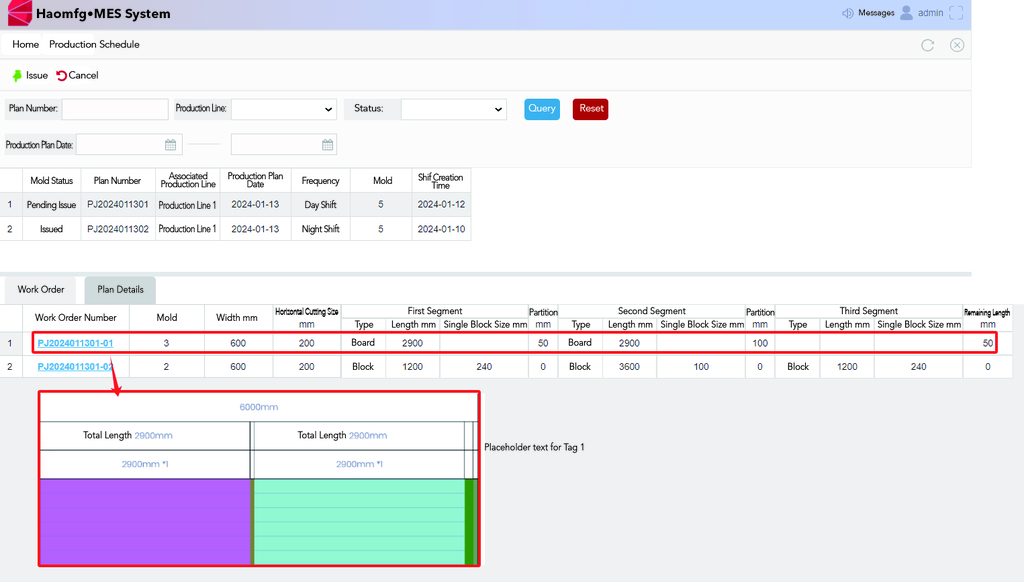This screenshot has width=1024, height=582.
Task: Click the green Issue pin icon
Action: click(x=17, y=76)
